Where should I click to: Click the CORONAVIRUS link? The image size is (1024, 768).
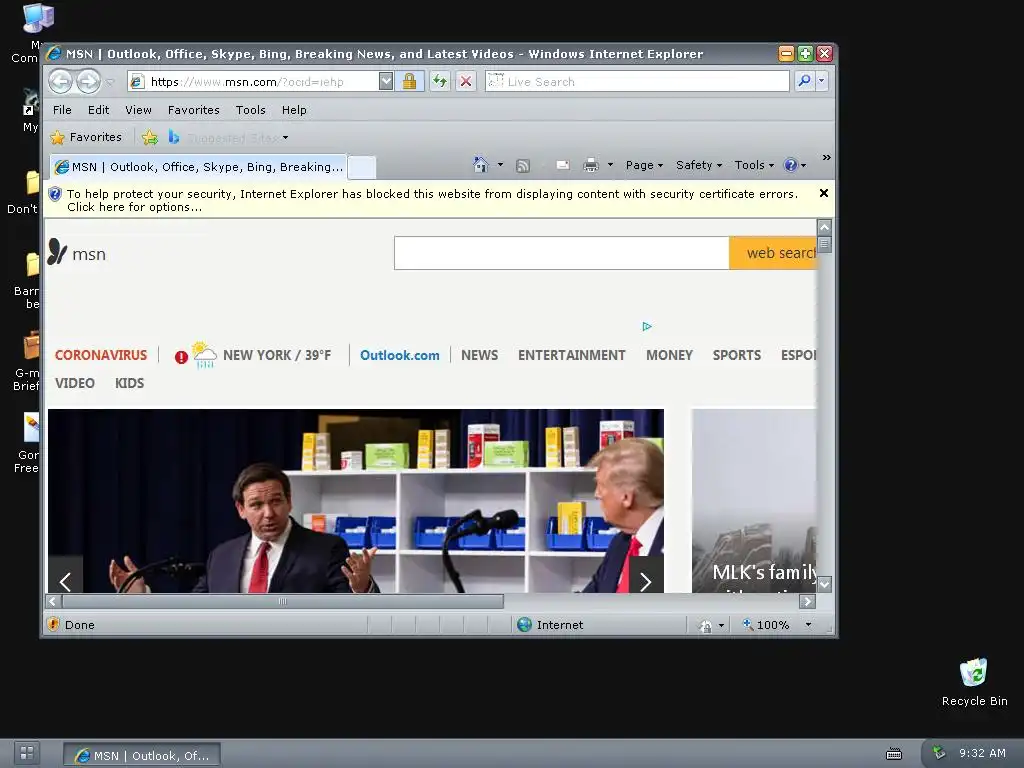click(x=101, y=355)
